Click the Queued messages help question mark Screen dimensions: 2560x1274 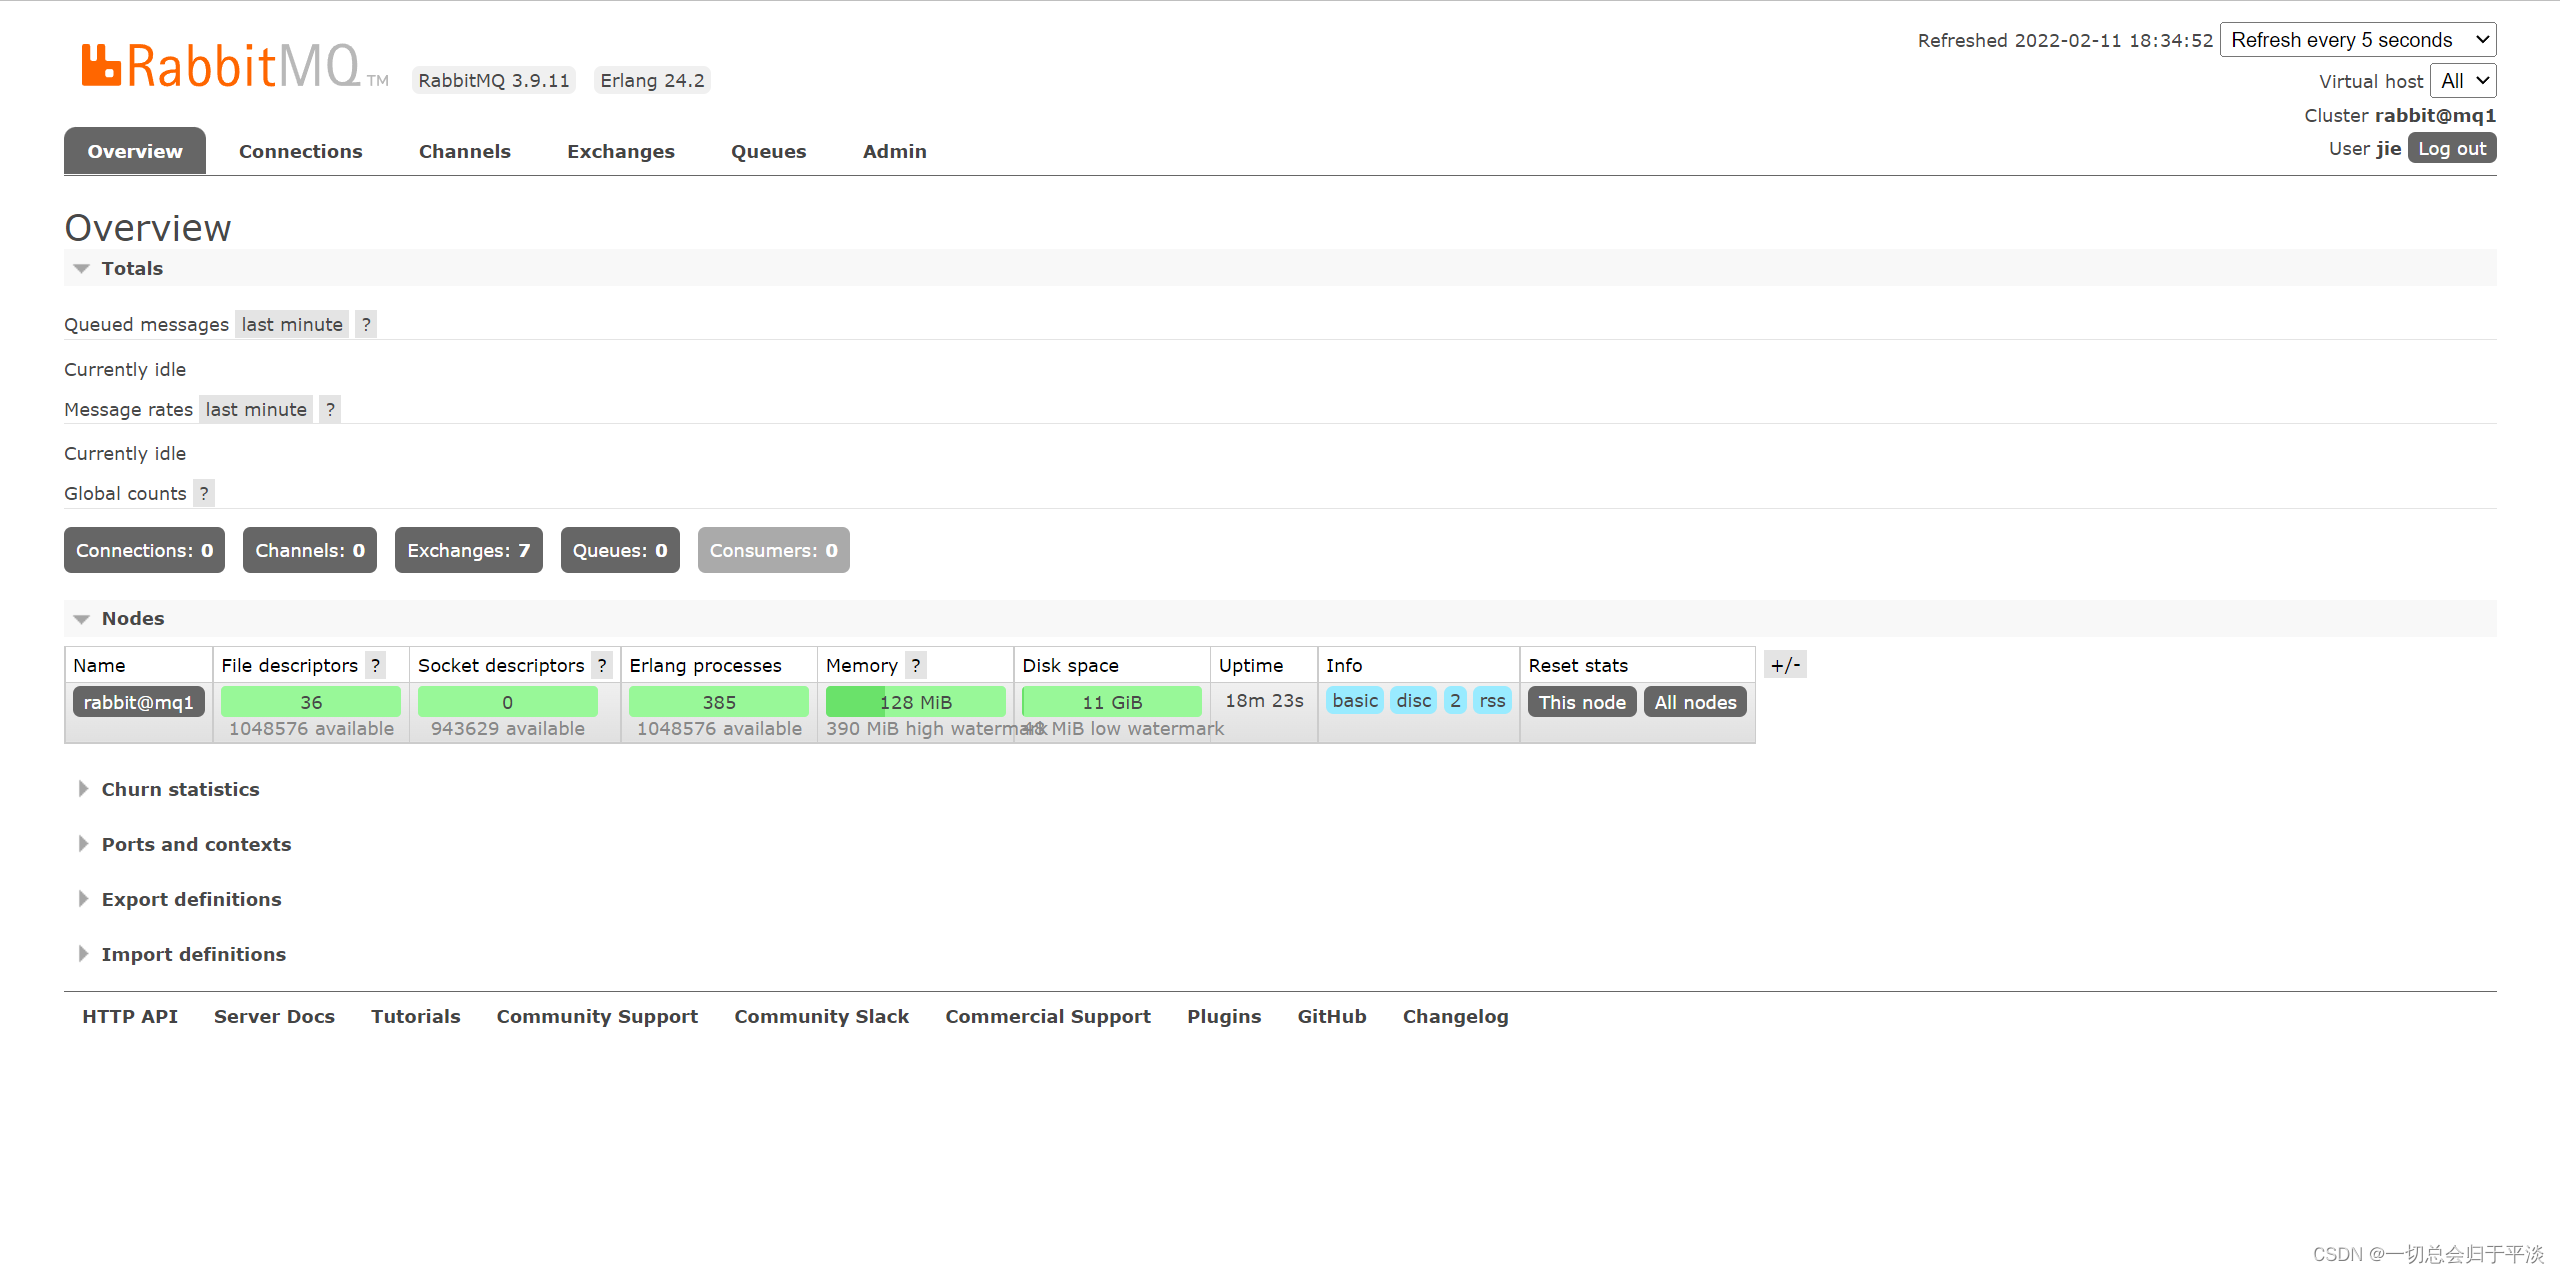[366, 324]
